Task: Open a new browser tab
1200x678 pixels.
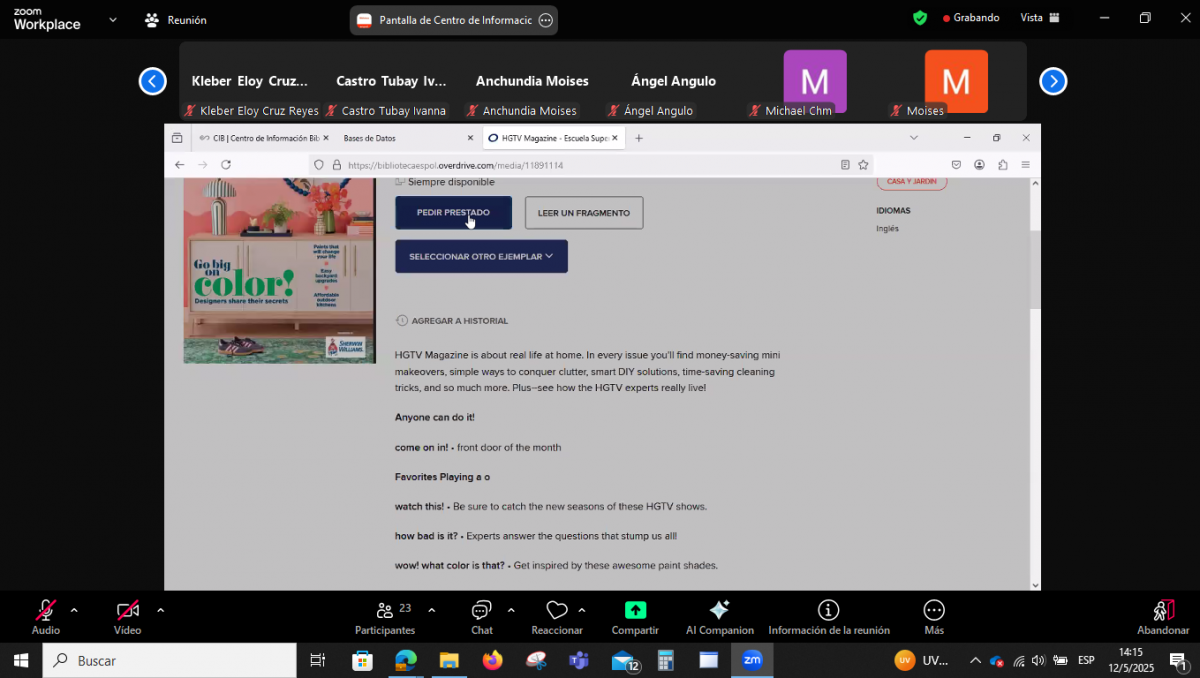Action: pyautogui.click(x=639, y=138)
